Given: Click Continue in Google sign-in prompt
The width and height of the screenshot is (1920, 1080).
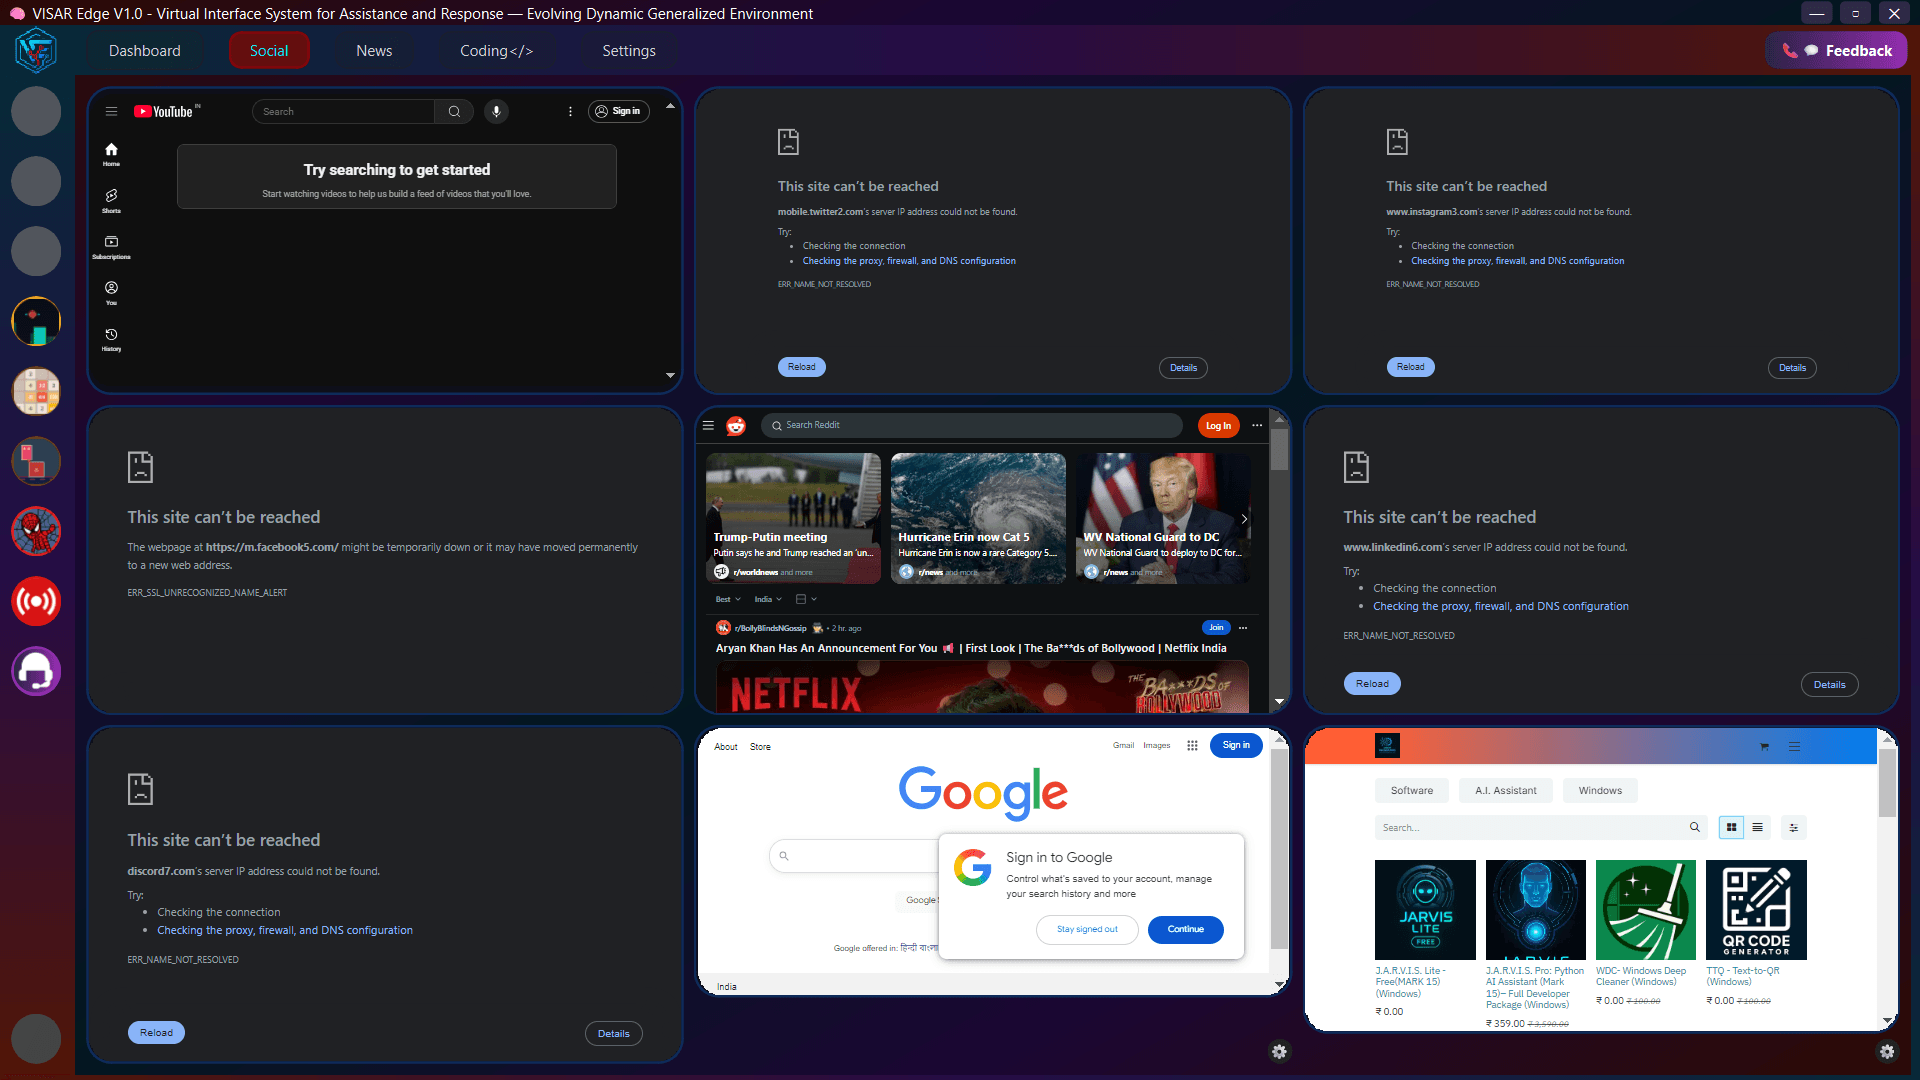Looking at the screenshot, I should coord(1185,929).
